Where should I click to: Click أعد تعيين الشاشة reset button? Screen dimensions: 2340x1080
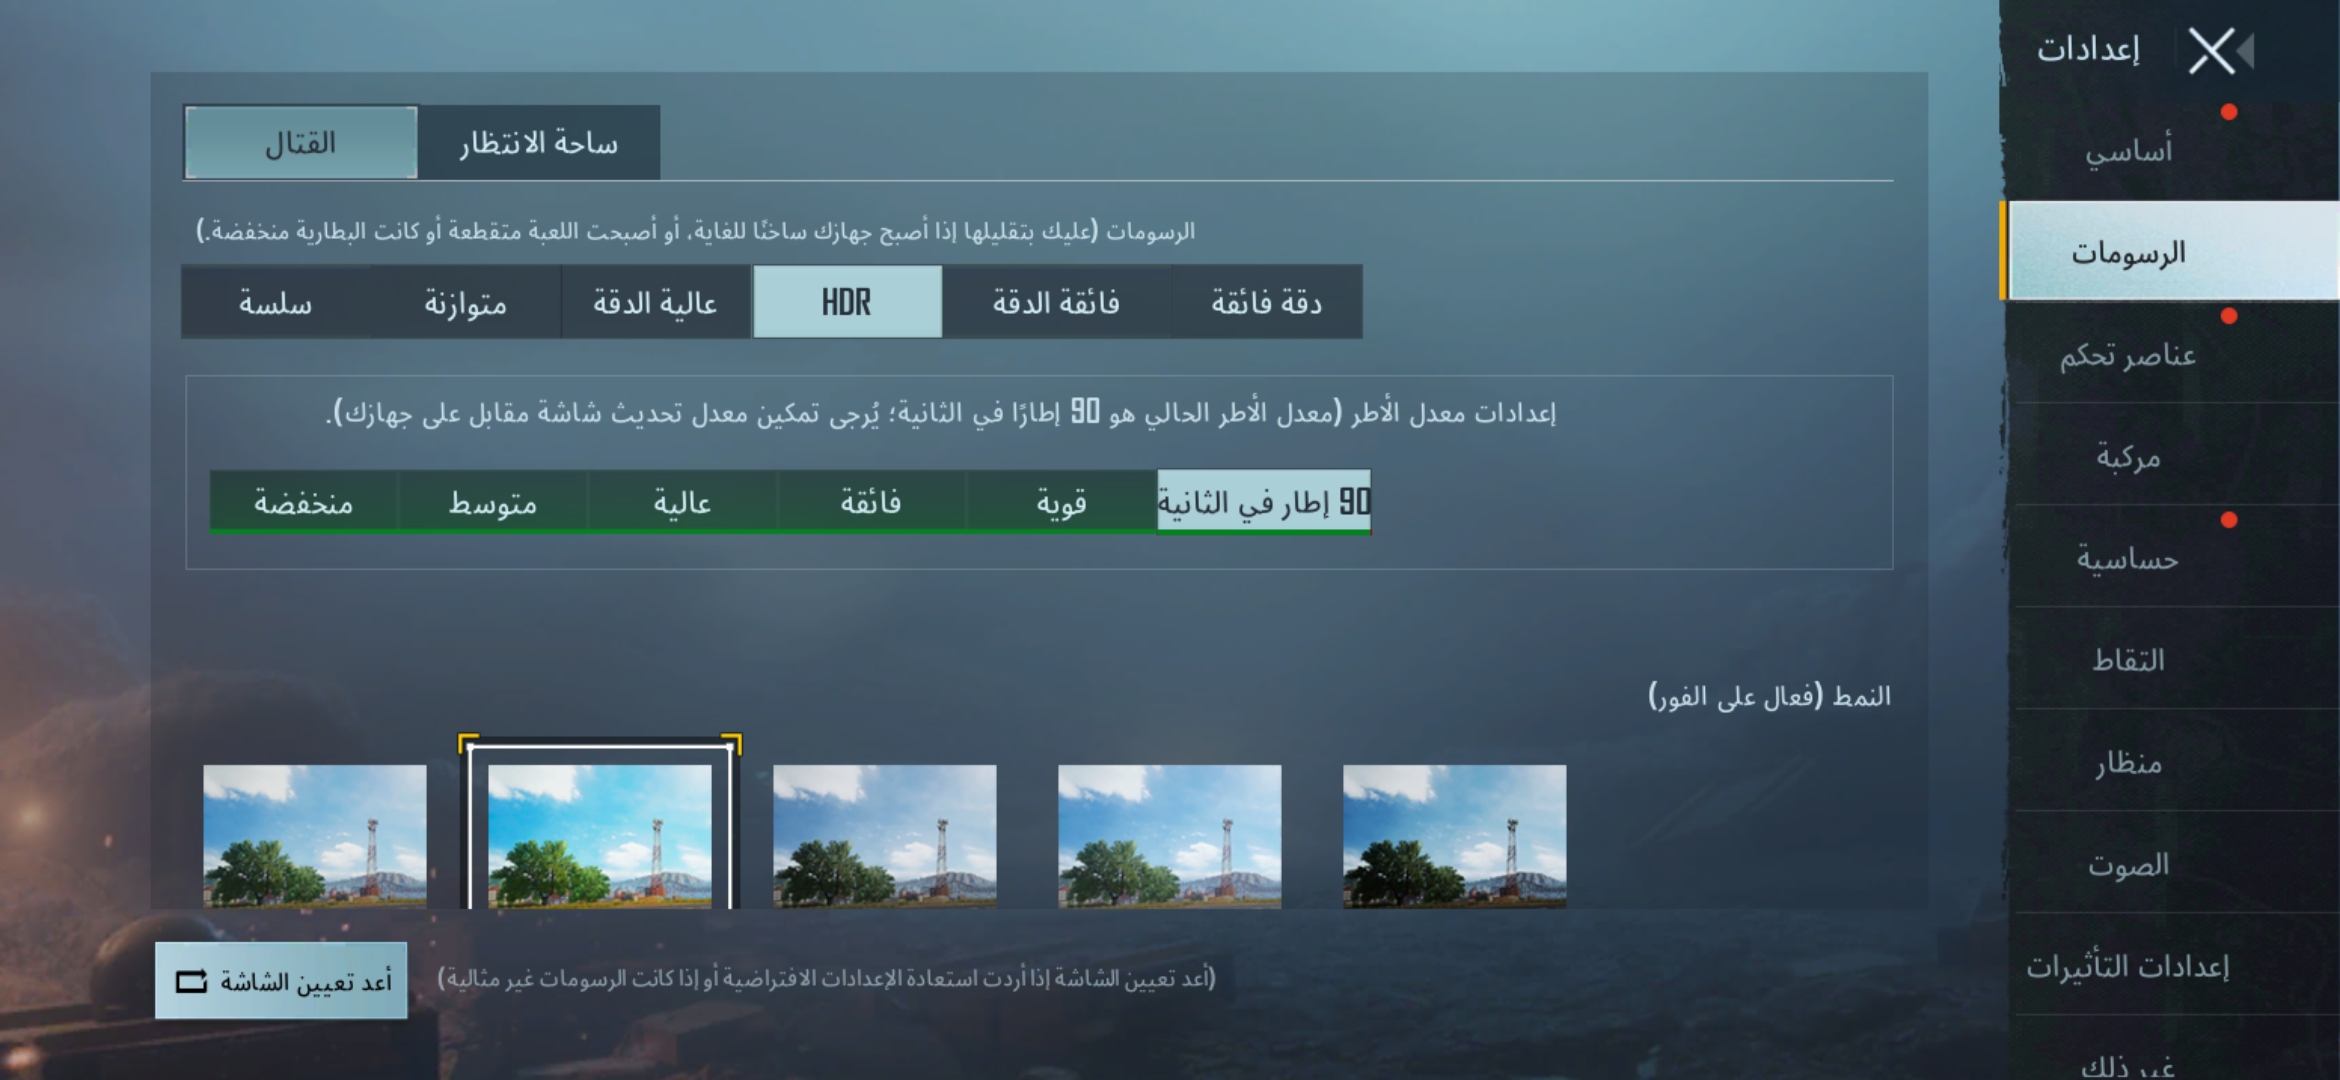coord(281,981)
